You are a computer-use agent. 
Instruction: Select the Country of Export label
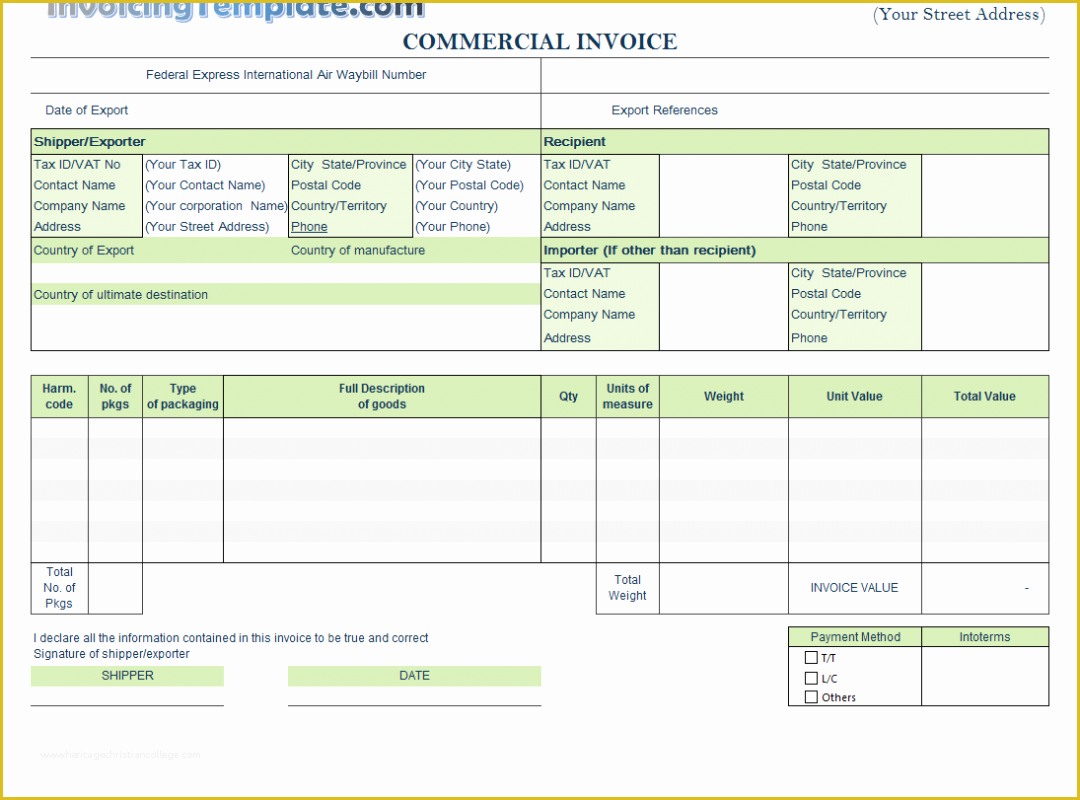(83, 250)
